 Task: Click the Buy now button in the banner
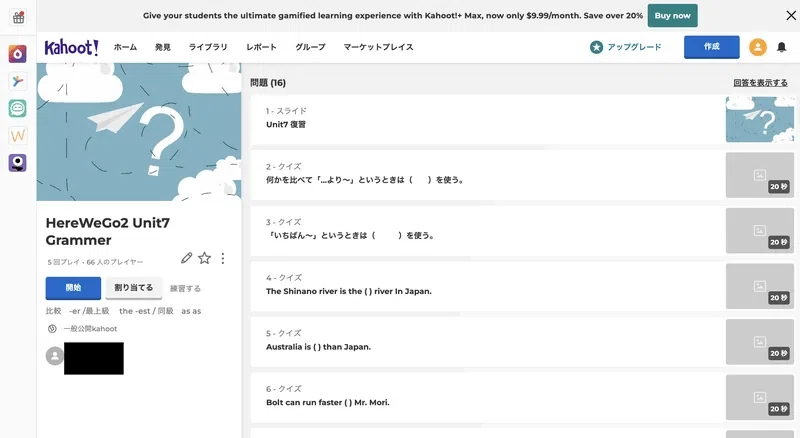672,16
